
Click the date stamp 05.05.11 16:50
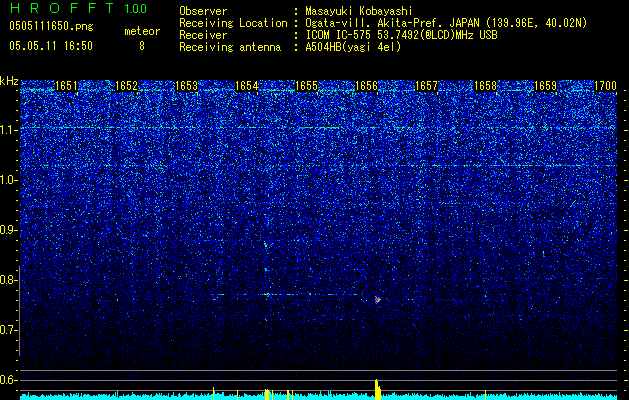click(x=51, y=46)
